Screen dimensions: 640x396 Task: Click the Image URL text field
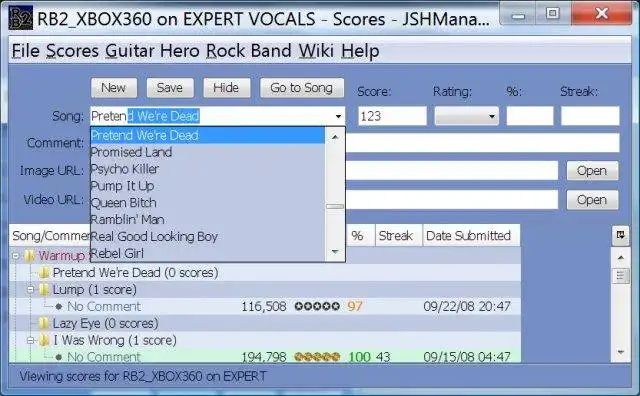(452, 171)
